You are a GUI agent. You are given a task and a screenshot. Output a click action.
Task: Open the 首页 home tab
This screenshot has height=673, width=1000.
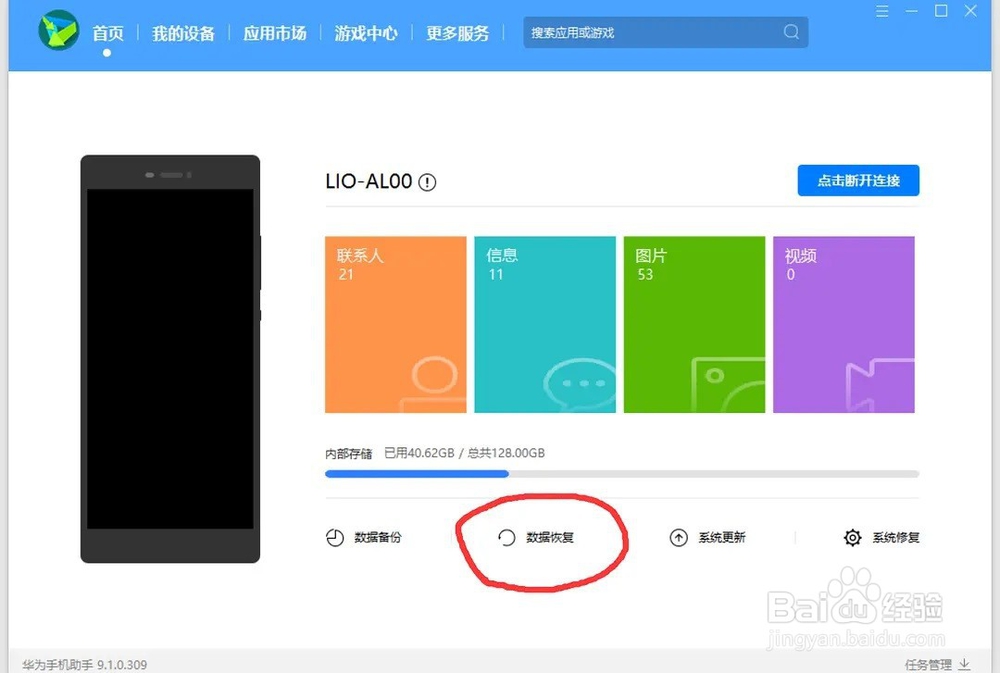coord(108,33)
